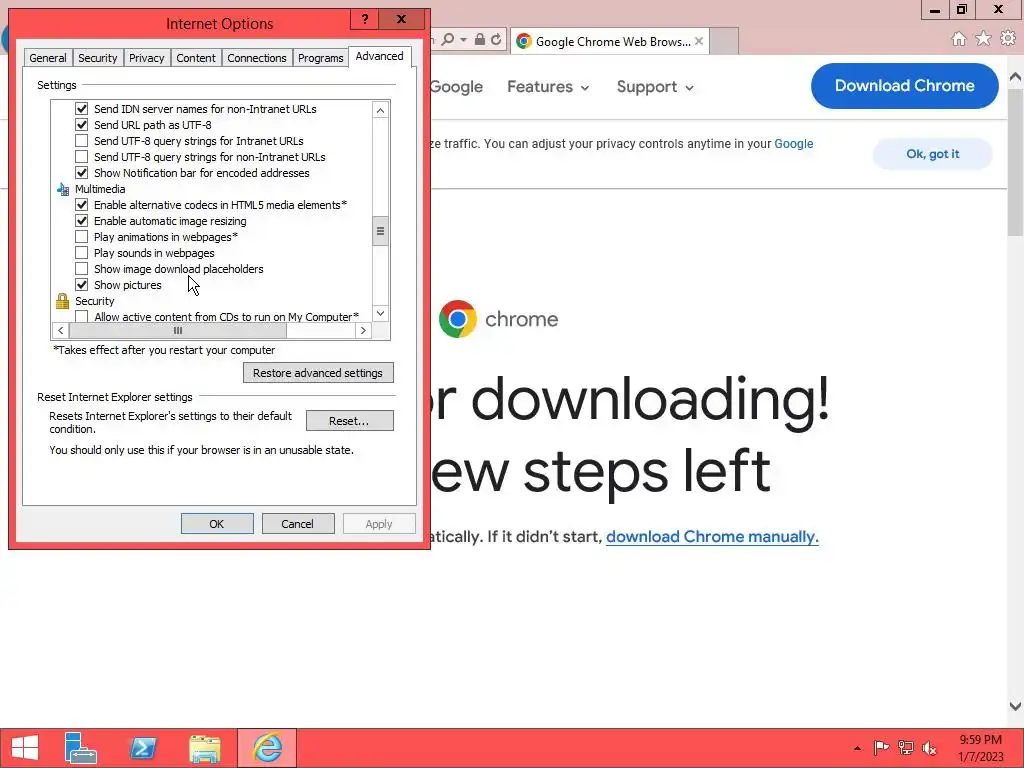Expand the Features menu on Chrome page
The image size is (1024, 768).
pos(548,87)
